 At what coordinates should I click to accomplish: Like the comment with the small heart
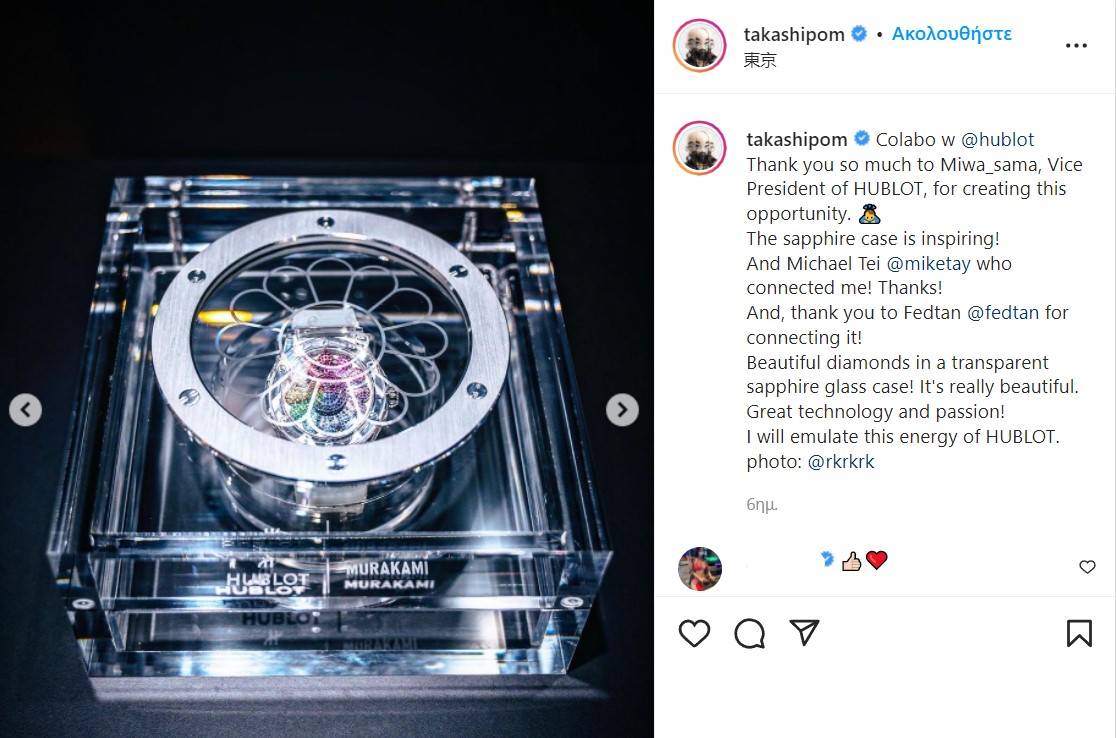pos(1087,566)
